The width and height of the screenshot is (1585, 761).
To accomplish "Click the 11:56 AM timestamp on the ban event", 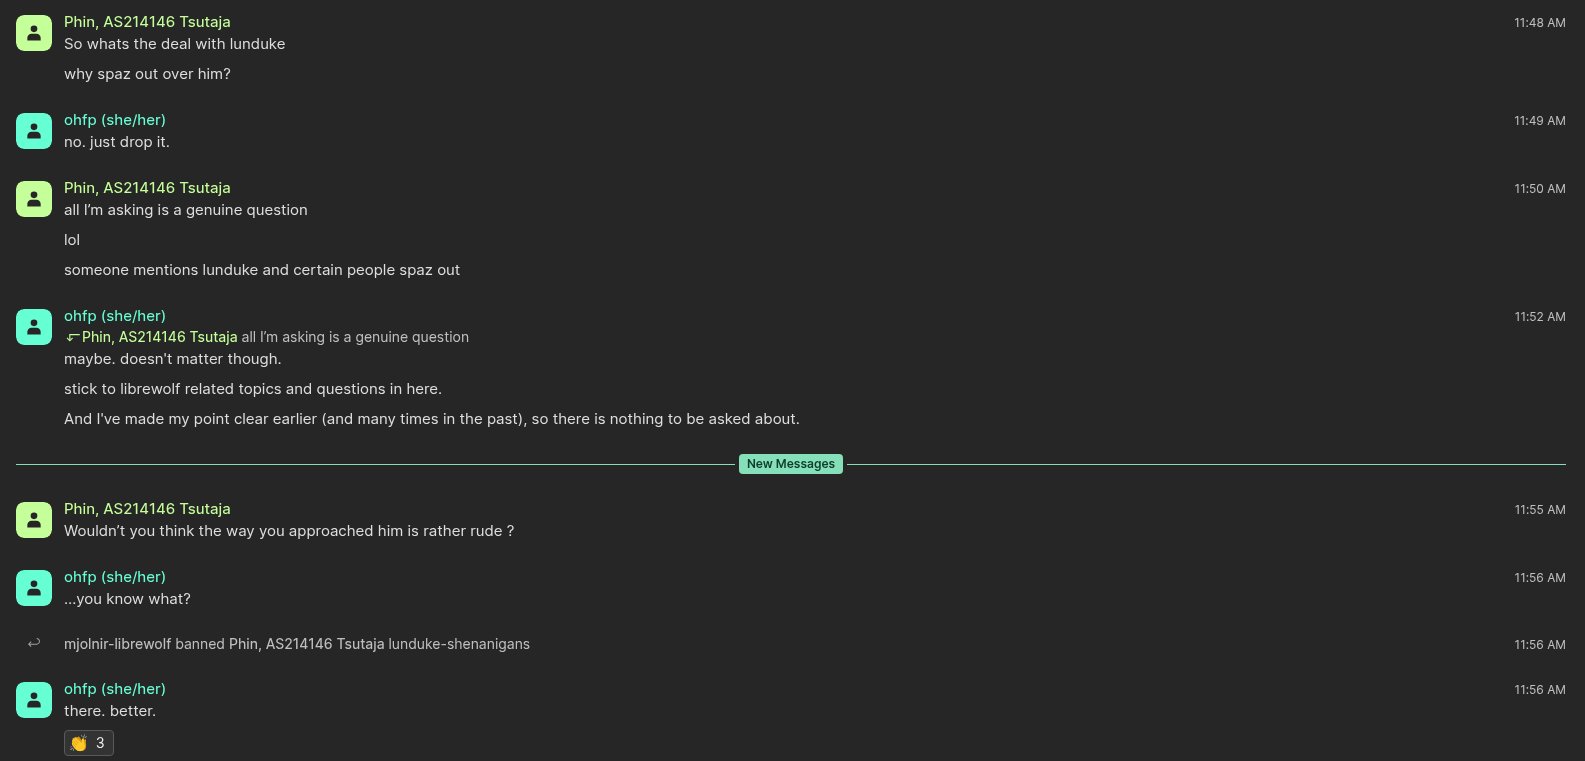I will tap(1539, 644).
